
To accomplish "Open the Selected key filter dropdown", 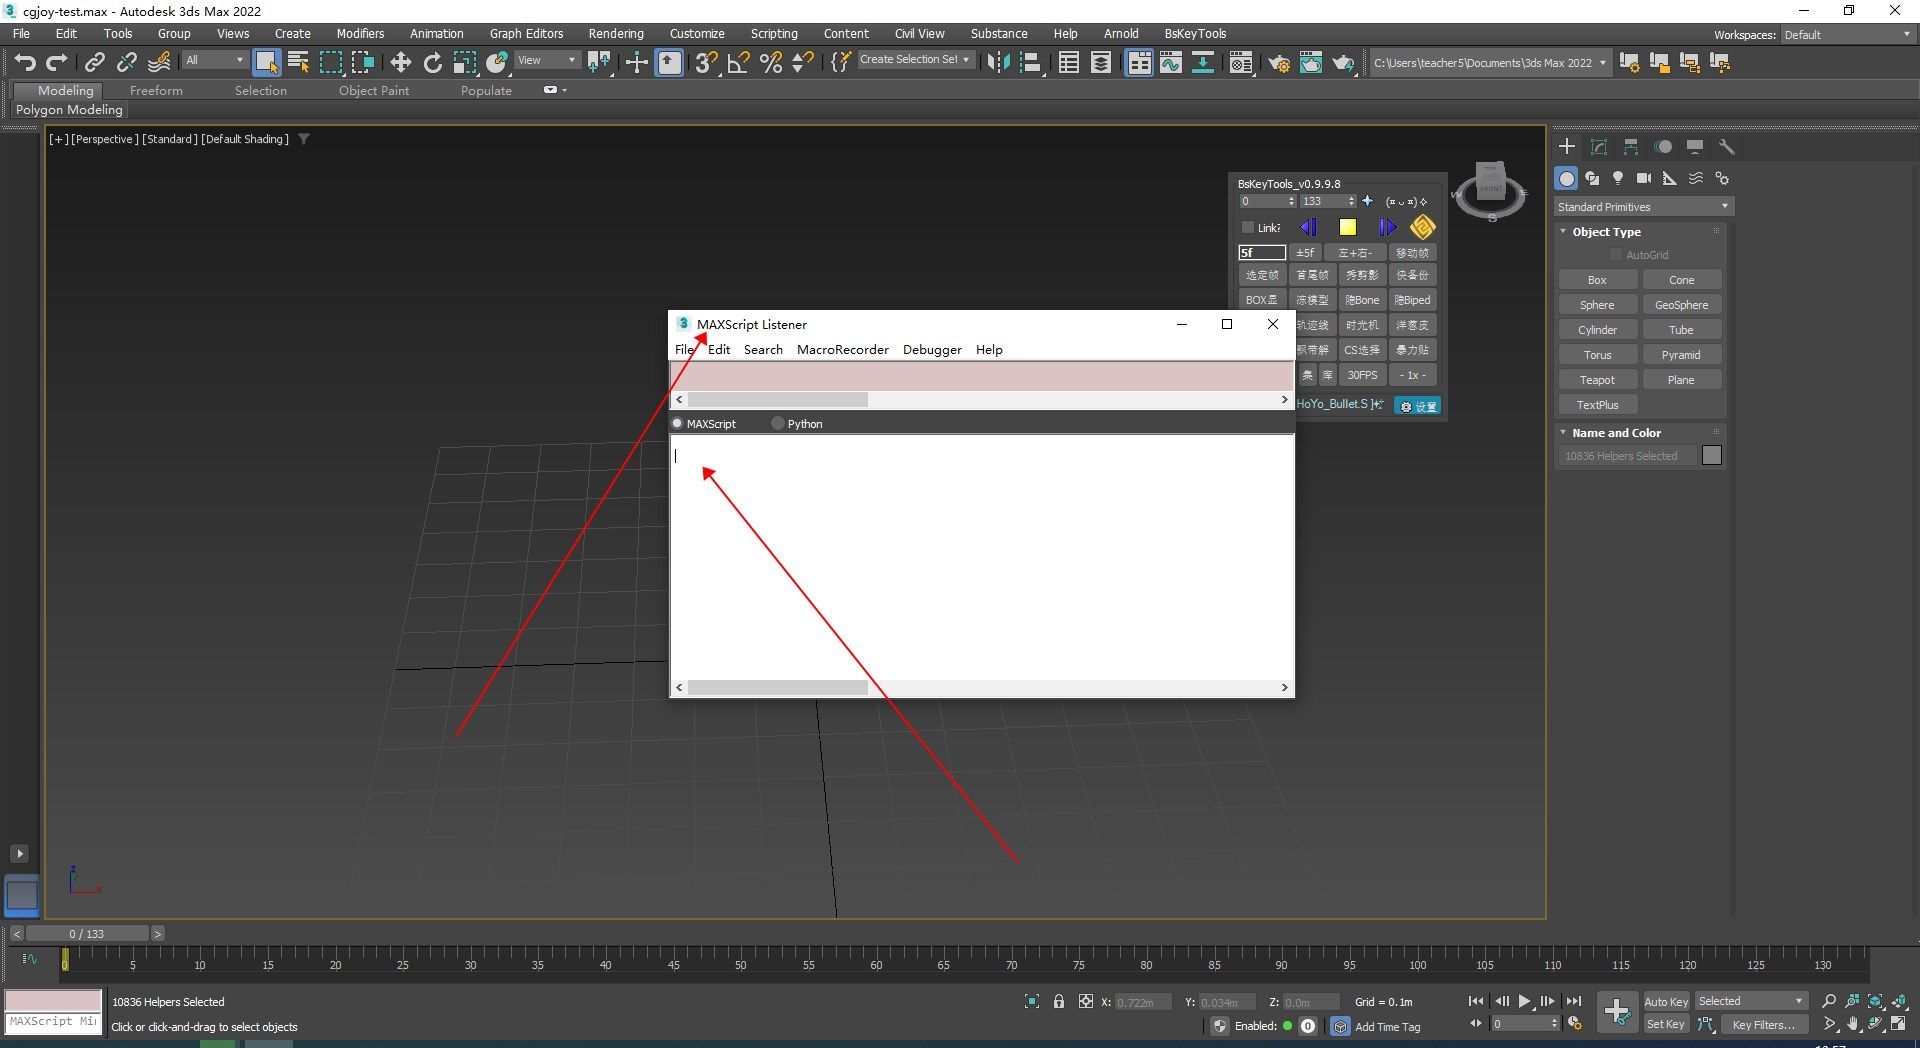I will click(1751, 1002).
